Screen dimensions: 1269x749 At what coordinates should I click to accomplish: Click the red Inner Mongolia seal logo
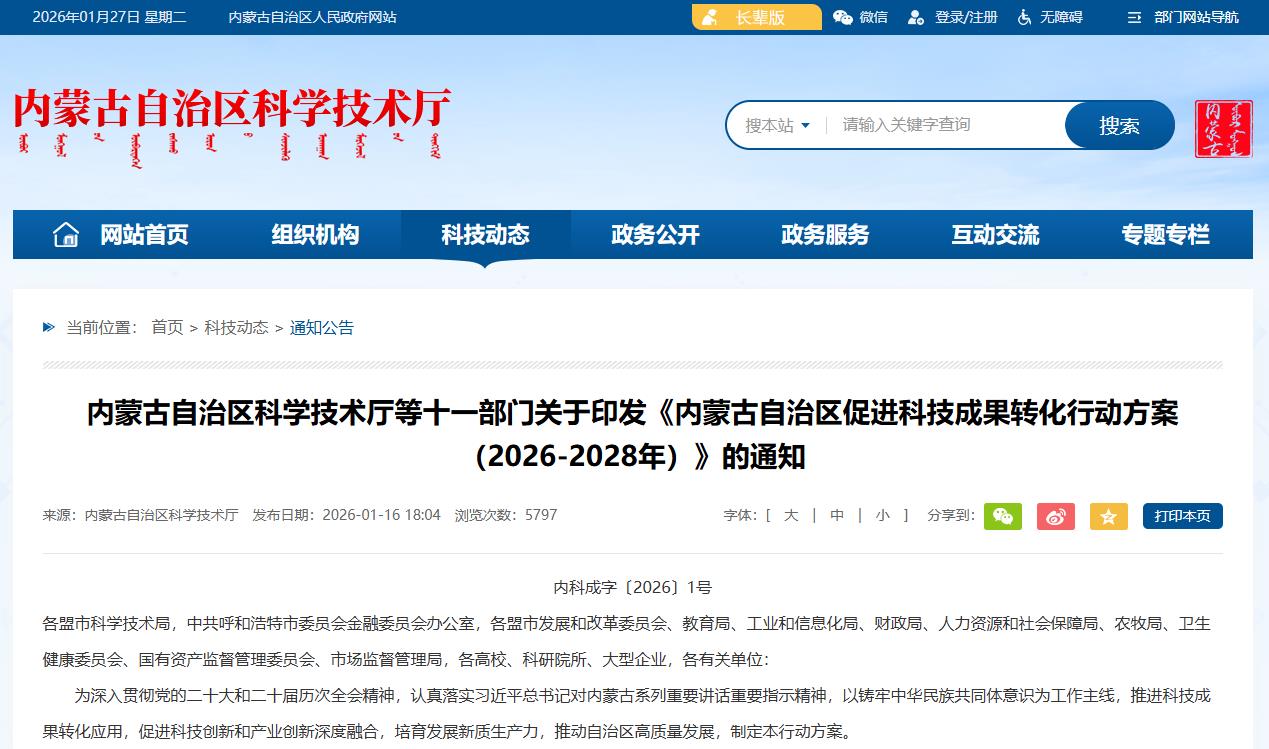coord(1223,129)
